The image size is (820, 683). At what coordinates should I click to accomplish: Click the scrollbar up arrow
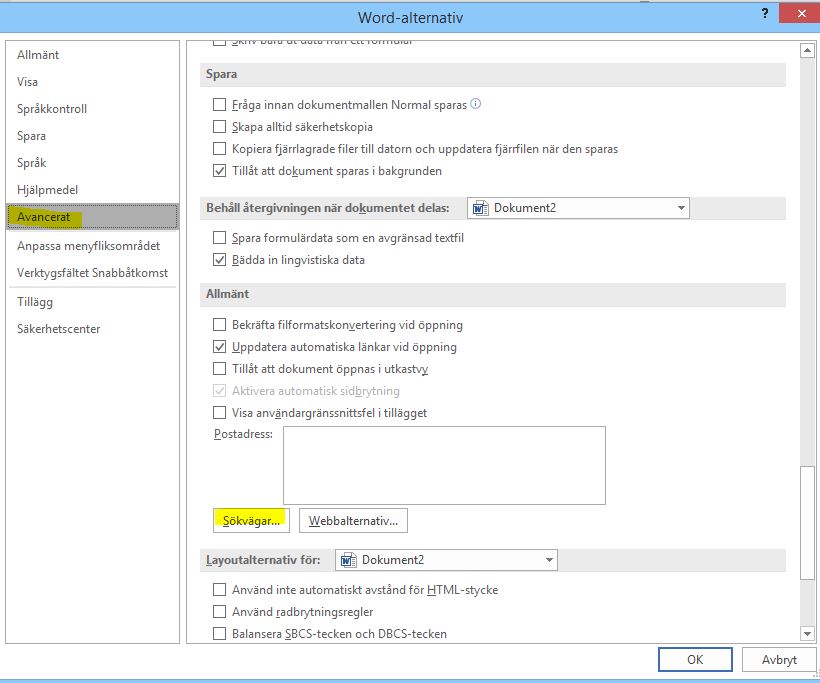pos(807,51)
